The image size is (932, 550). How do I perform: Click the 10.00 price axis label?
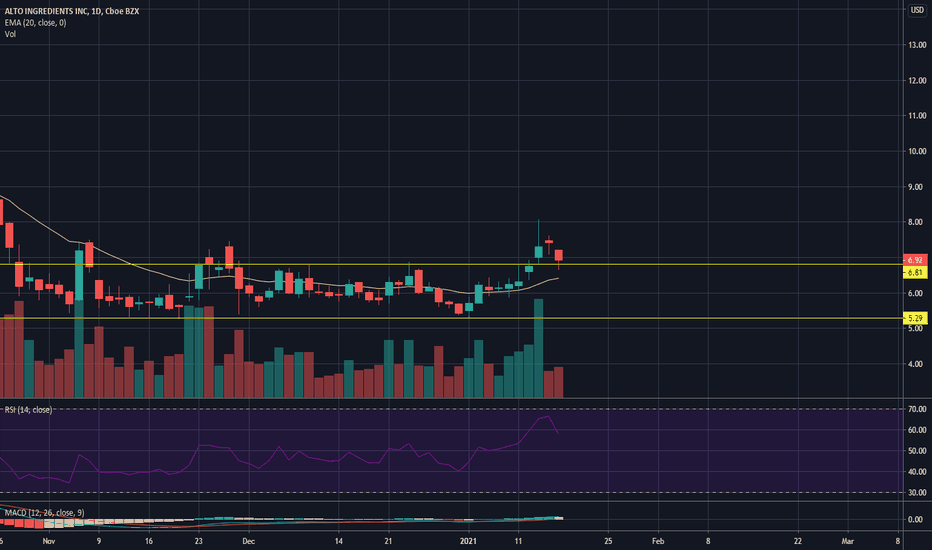(917, 151)
